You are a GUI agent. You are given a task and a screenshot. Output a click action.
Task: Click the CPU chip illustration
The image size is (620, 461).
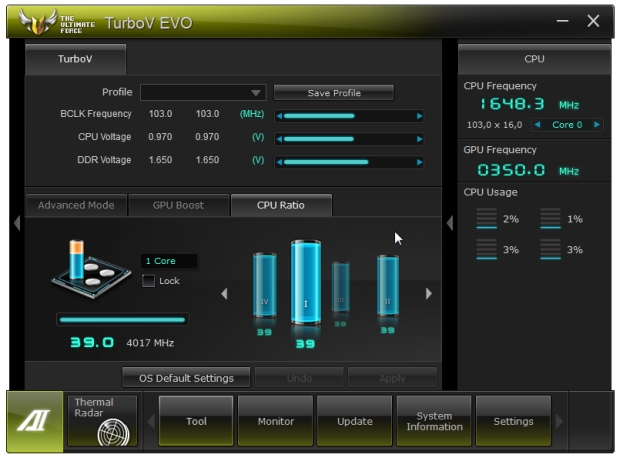91,269
